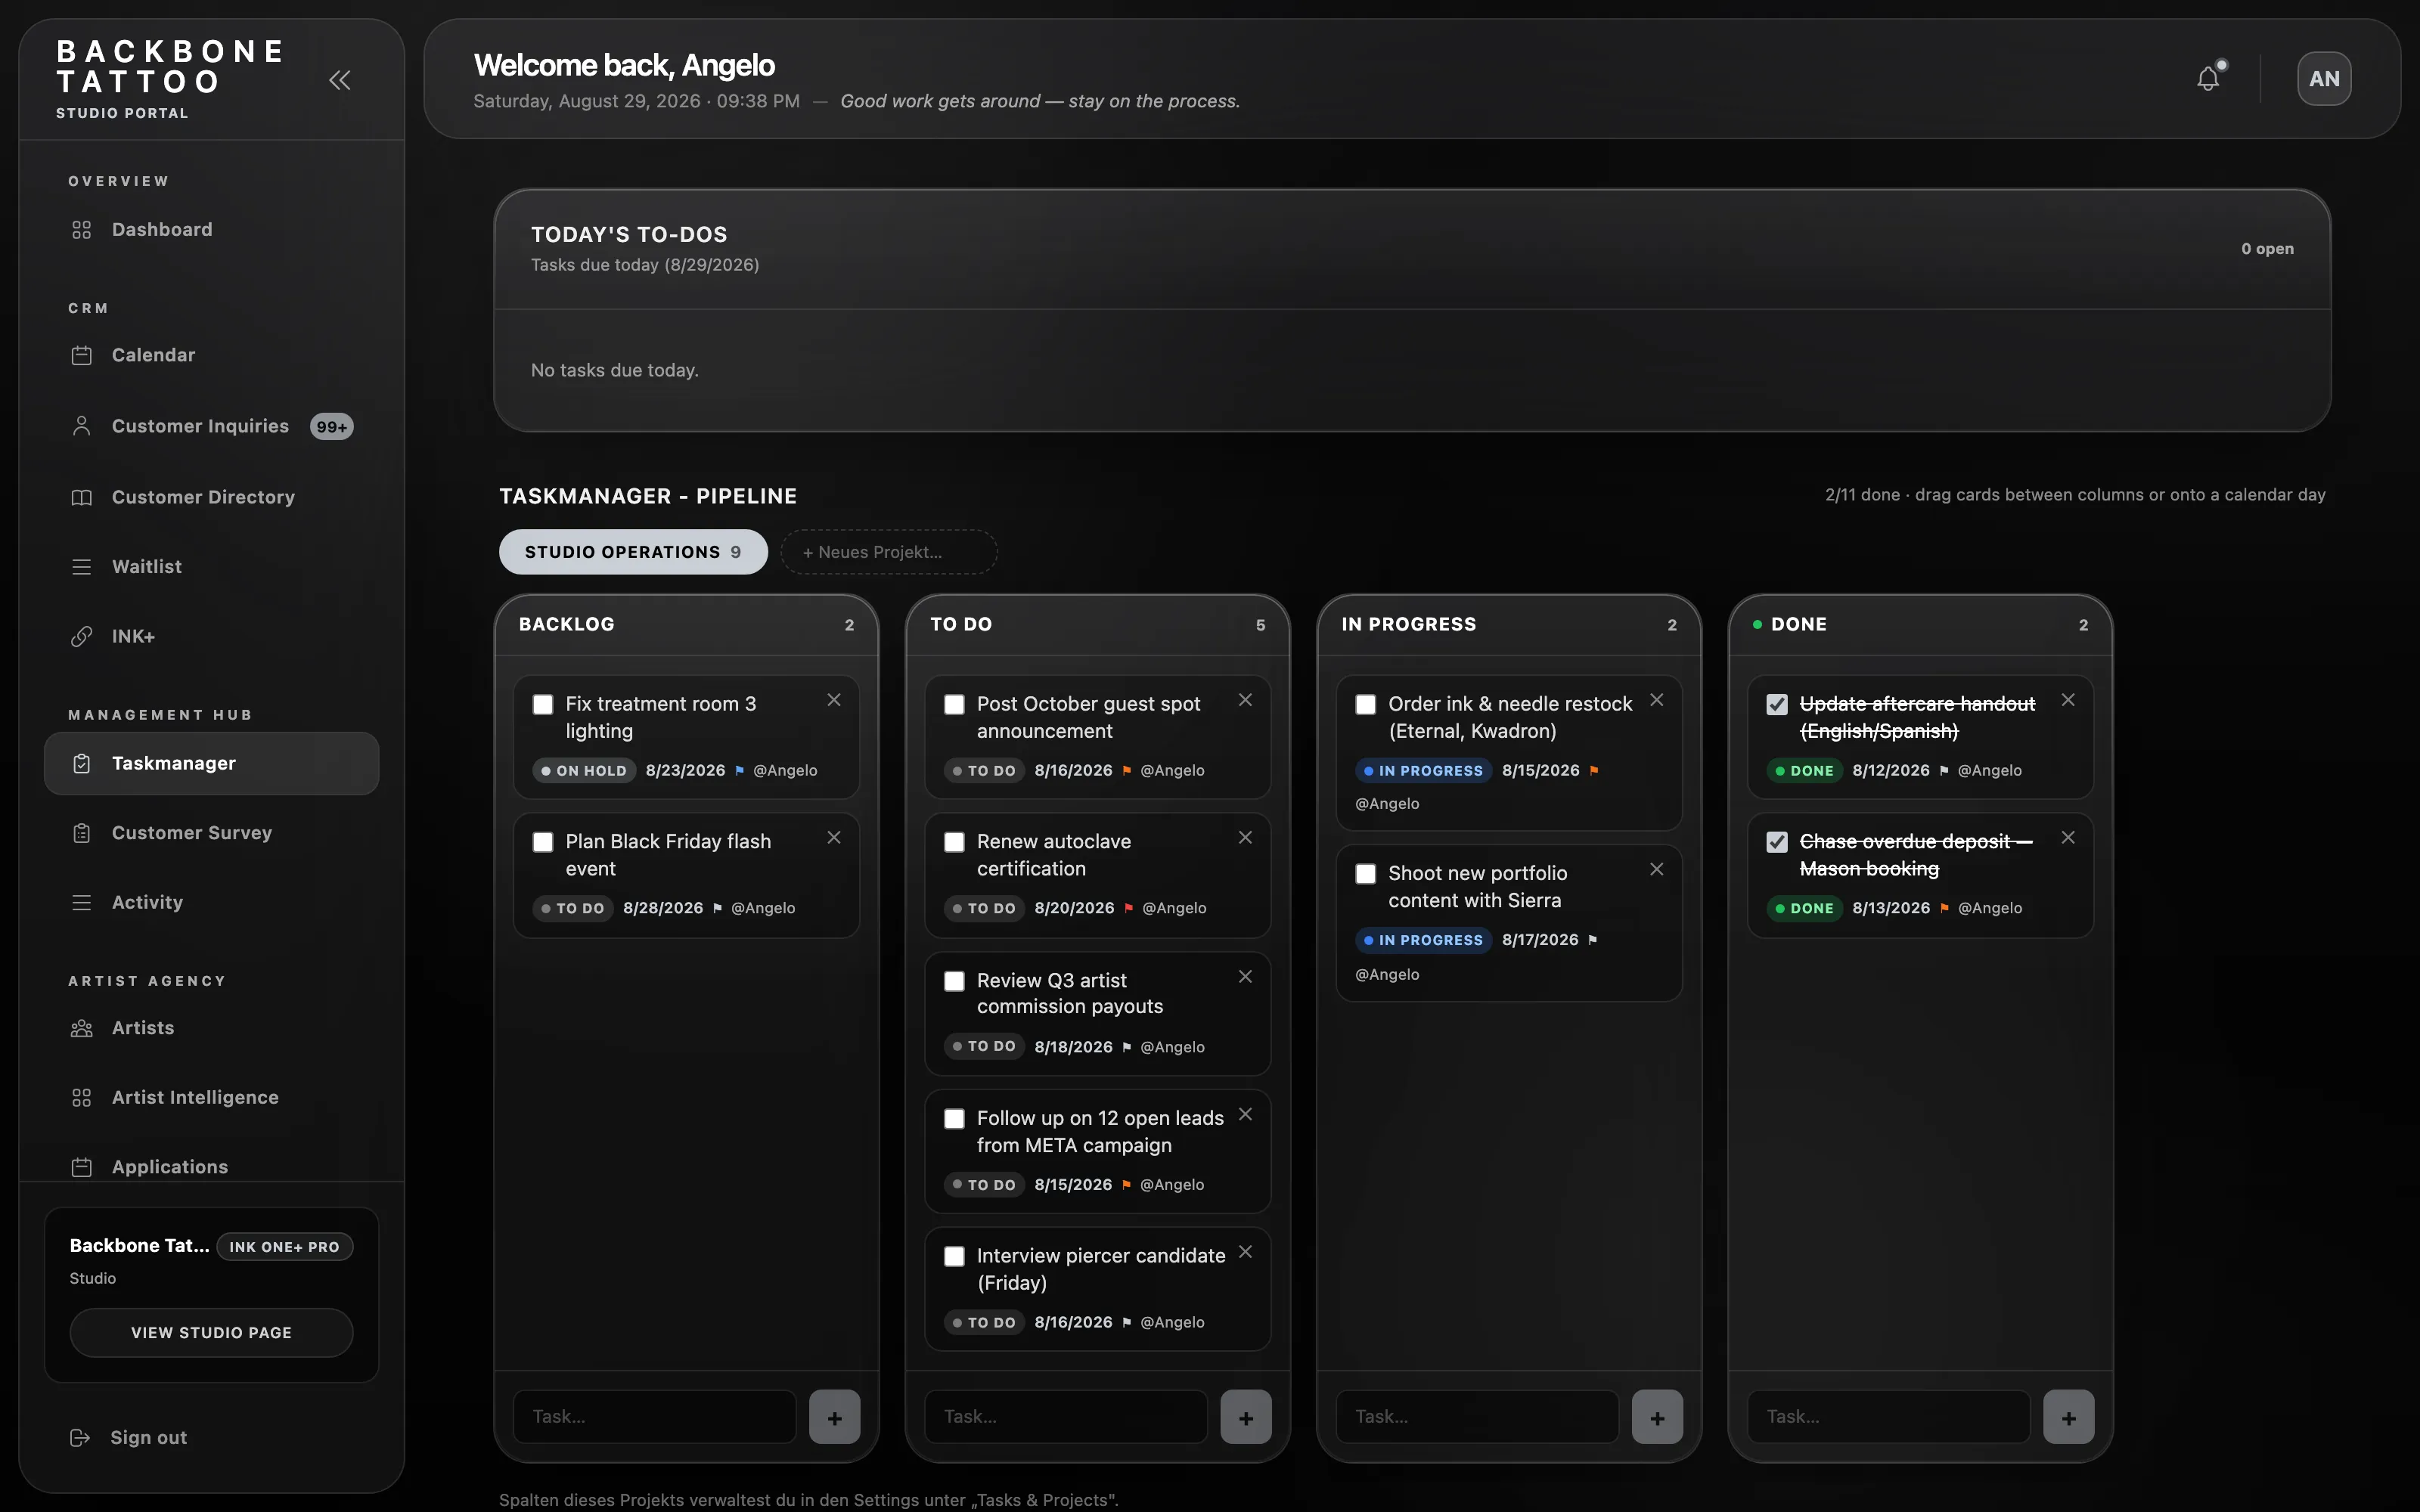Open IN PROGRESS status on Shoot portfolio card
The image size is (2420, 1512).
(x=1424, y=940)
